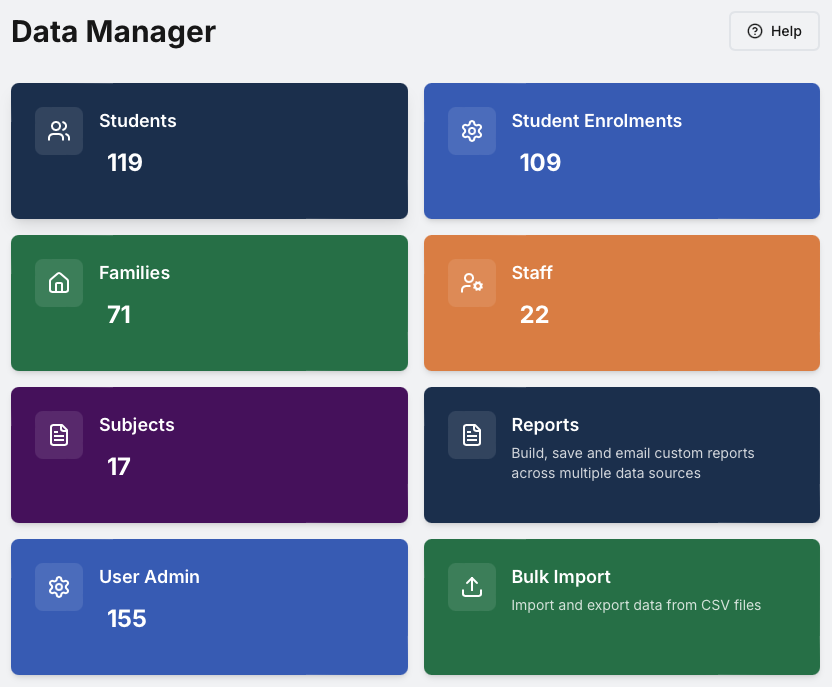The height and width of the screenshot is (687, 832).
Task: Click the Families house icon
Action: (59, 283)
